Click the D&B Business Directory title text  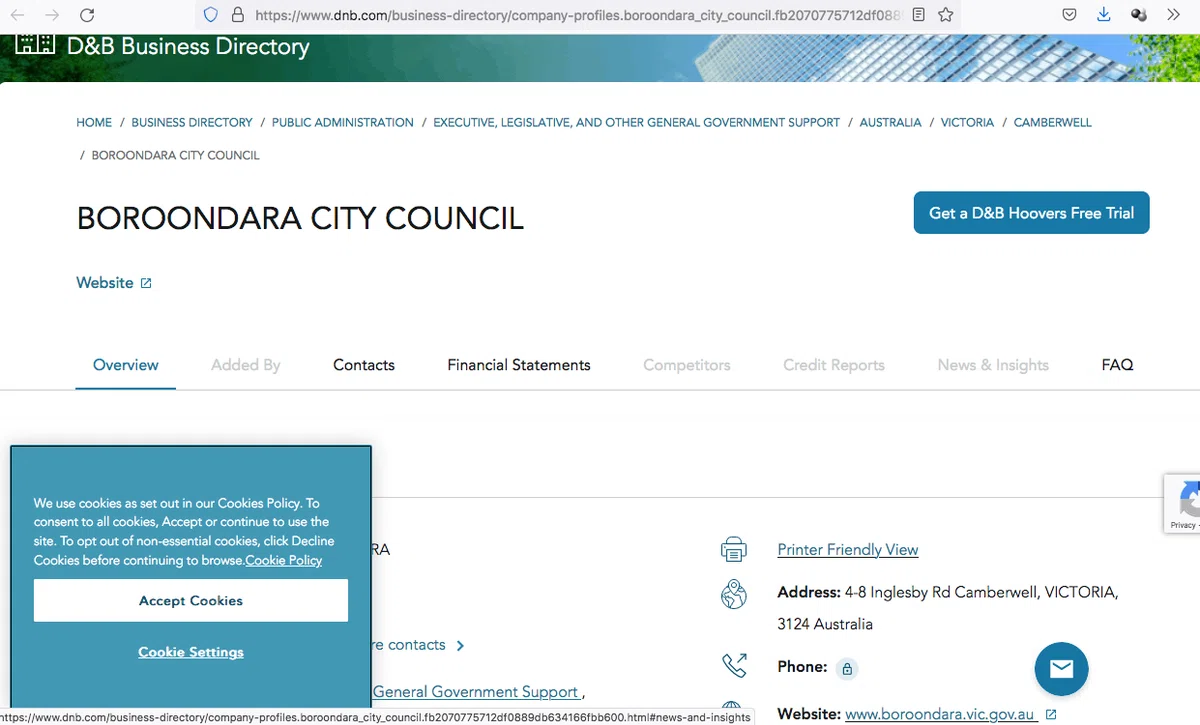click(x=188, y=46)
